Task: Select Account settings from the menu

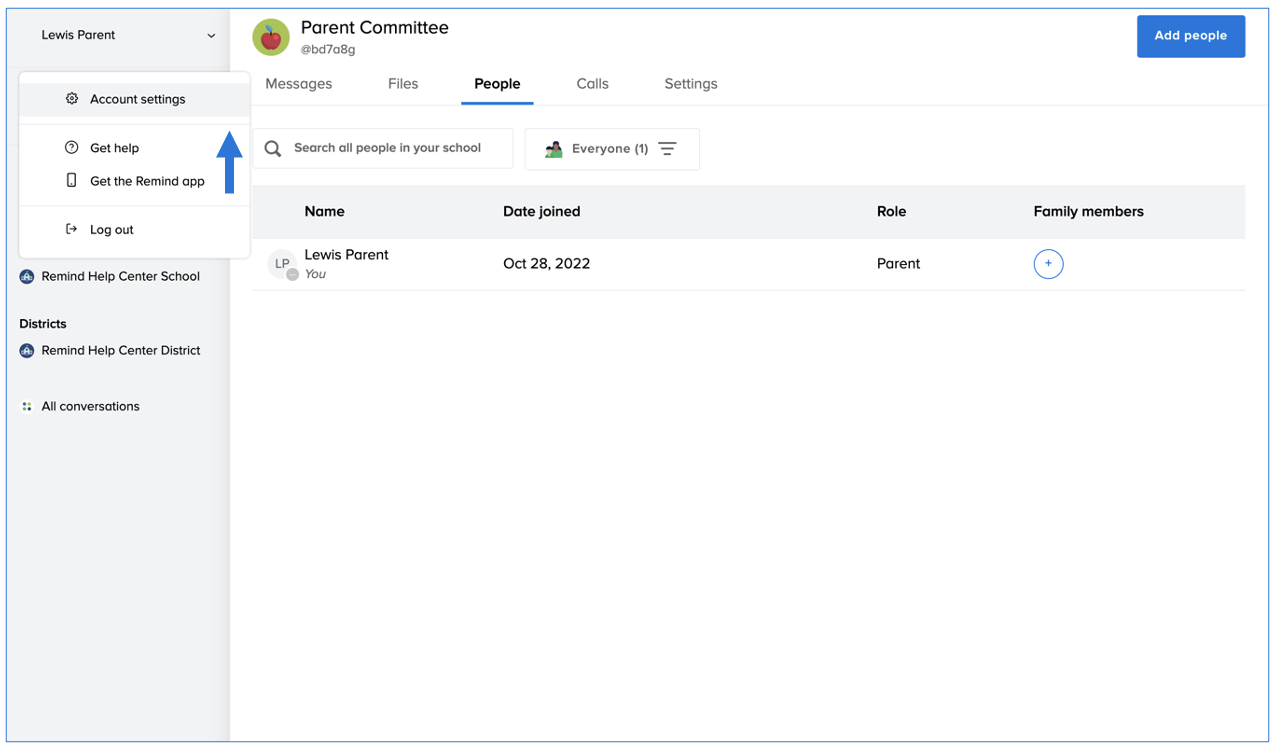Action: [x=137, y=99]
